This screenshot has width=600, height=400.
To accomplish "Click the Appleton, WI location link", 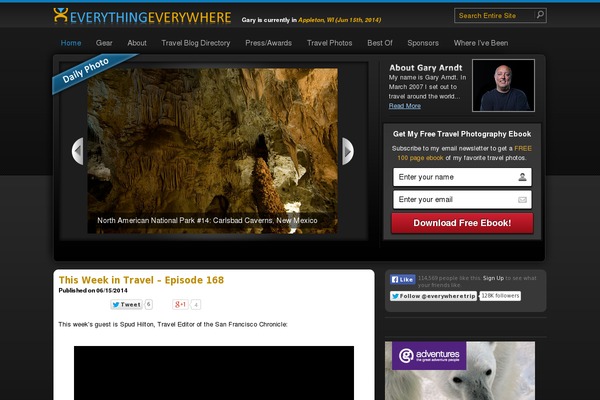I will coord(339,20).
